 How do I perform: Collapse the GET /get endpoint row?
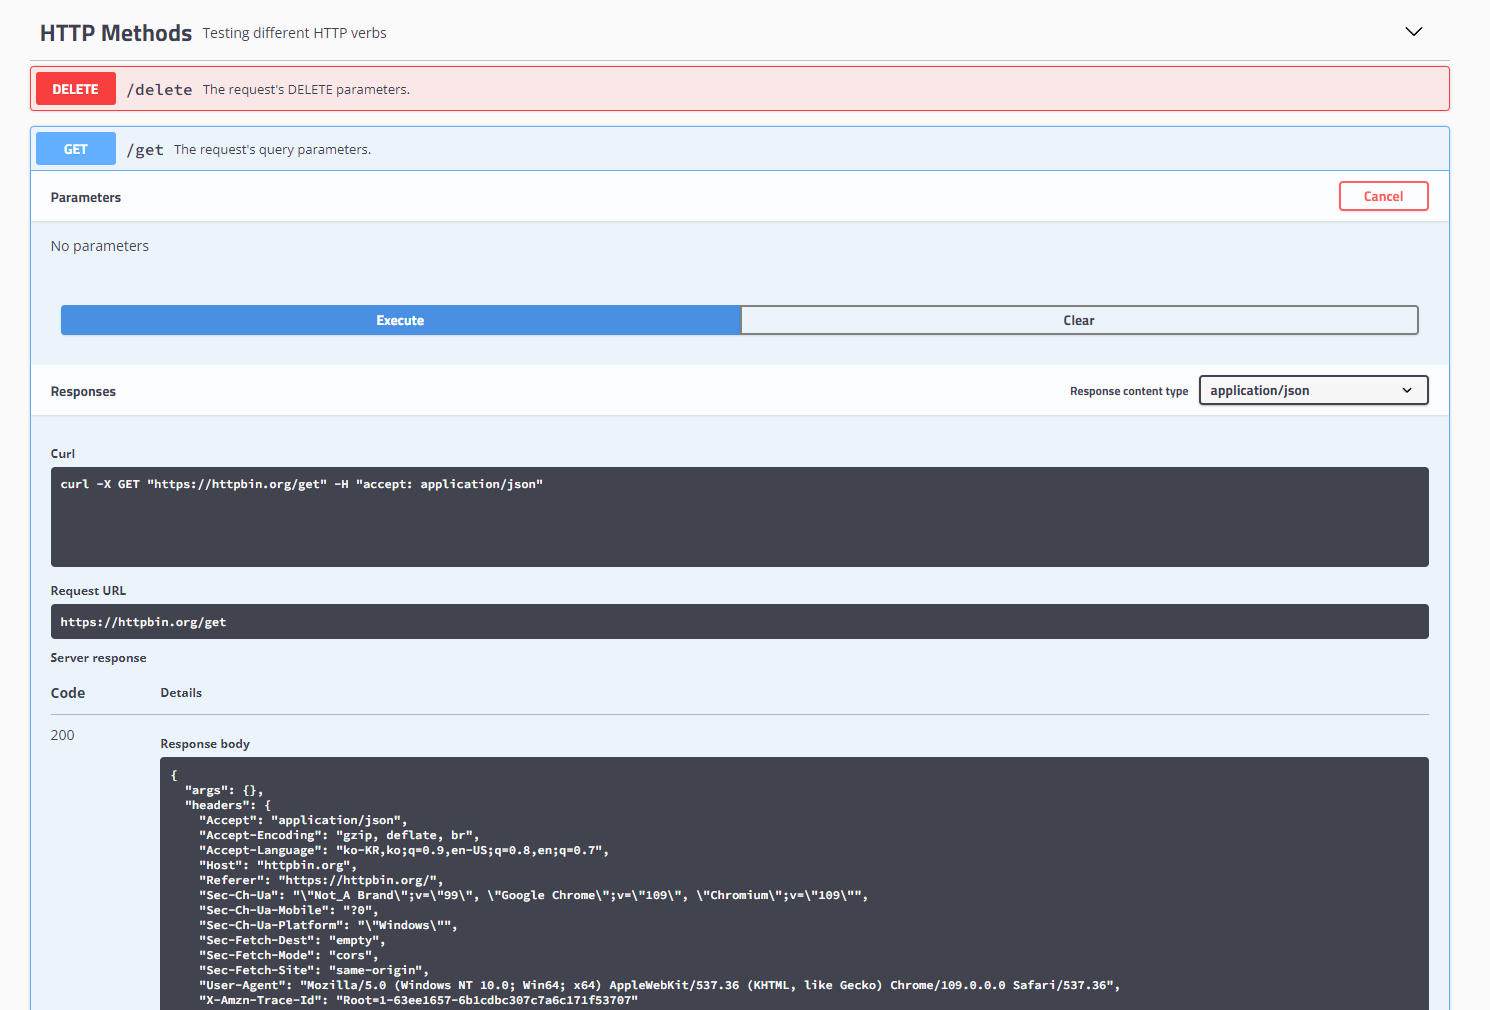pos(740,149)
